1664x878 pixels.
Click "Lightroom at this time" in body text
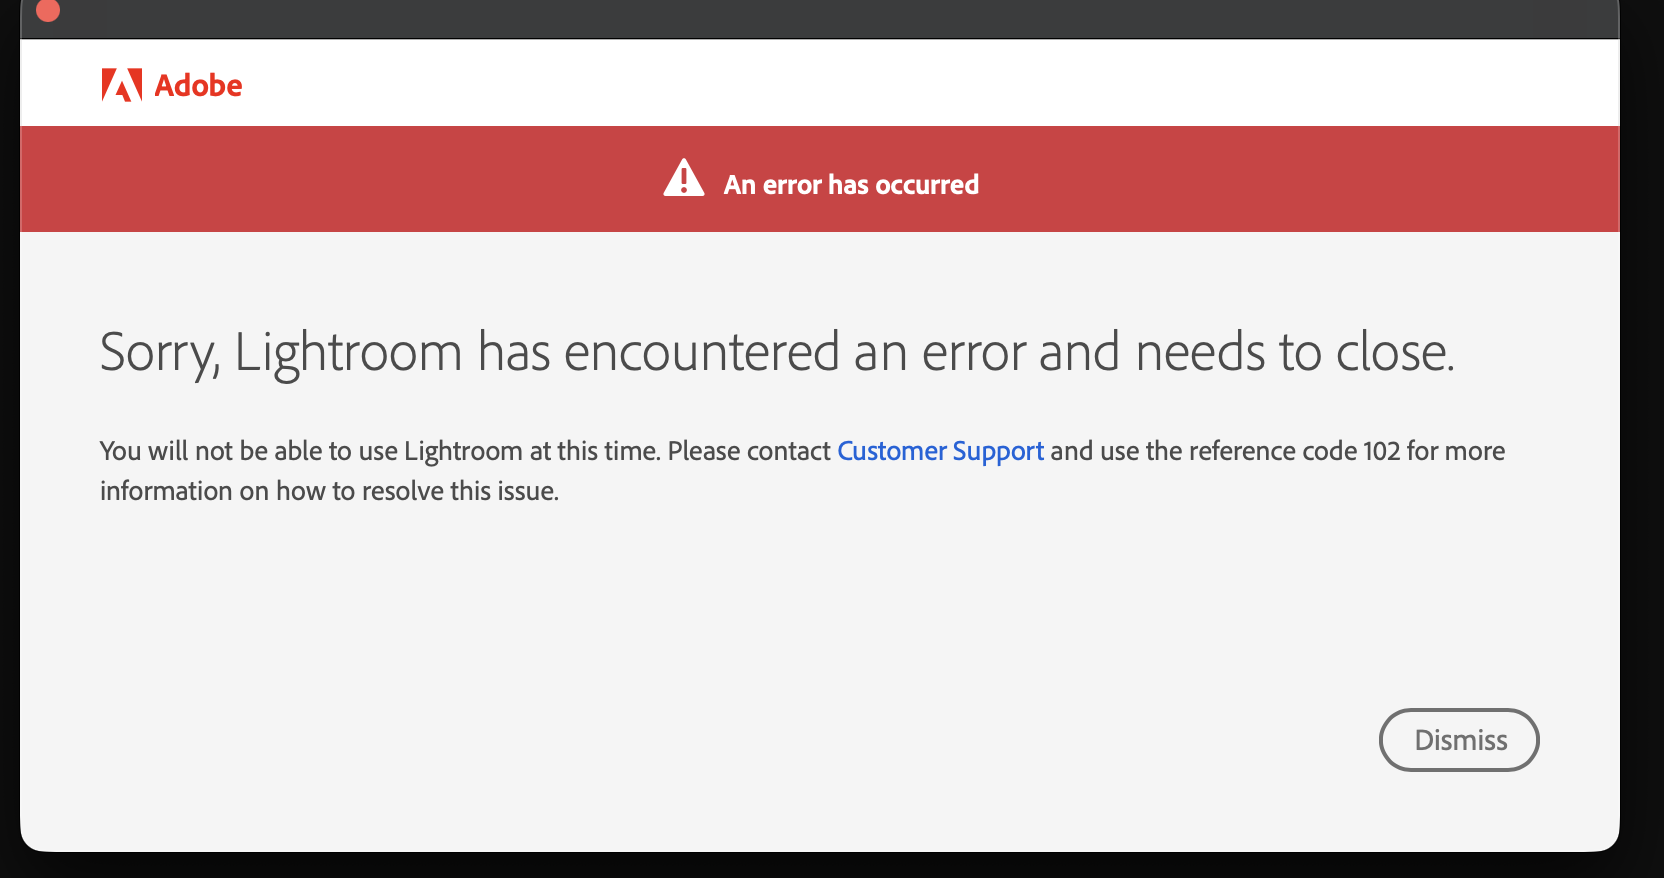click(531, 451)
